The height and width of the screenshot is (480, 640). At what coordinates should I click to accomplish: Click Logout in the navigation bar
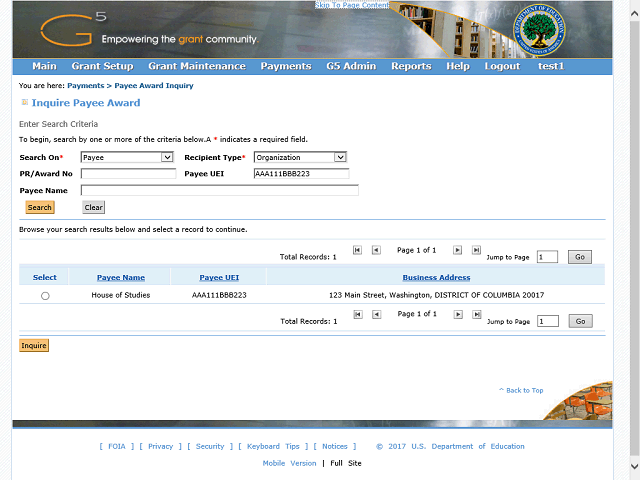pyautogui.click(x=502, y=66)
